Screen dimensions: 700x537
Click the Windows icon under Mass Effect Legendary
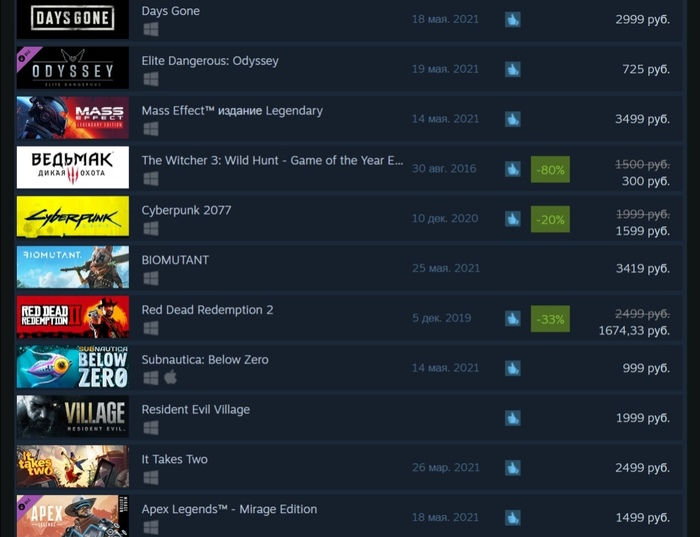(151, 129)
